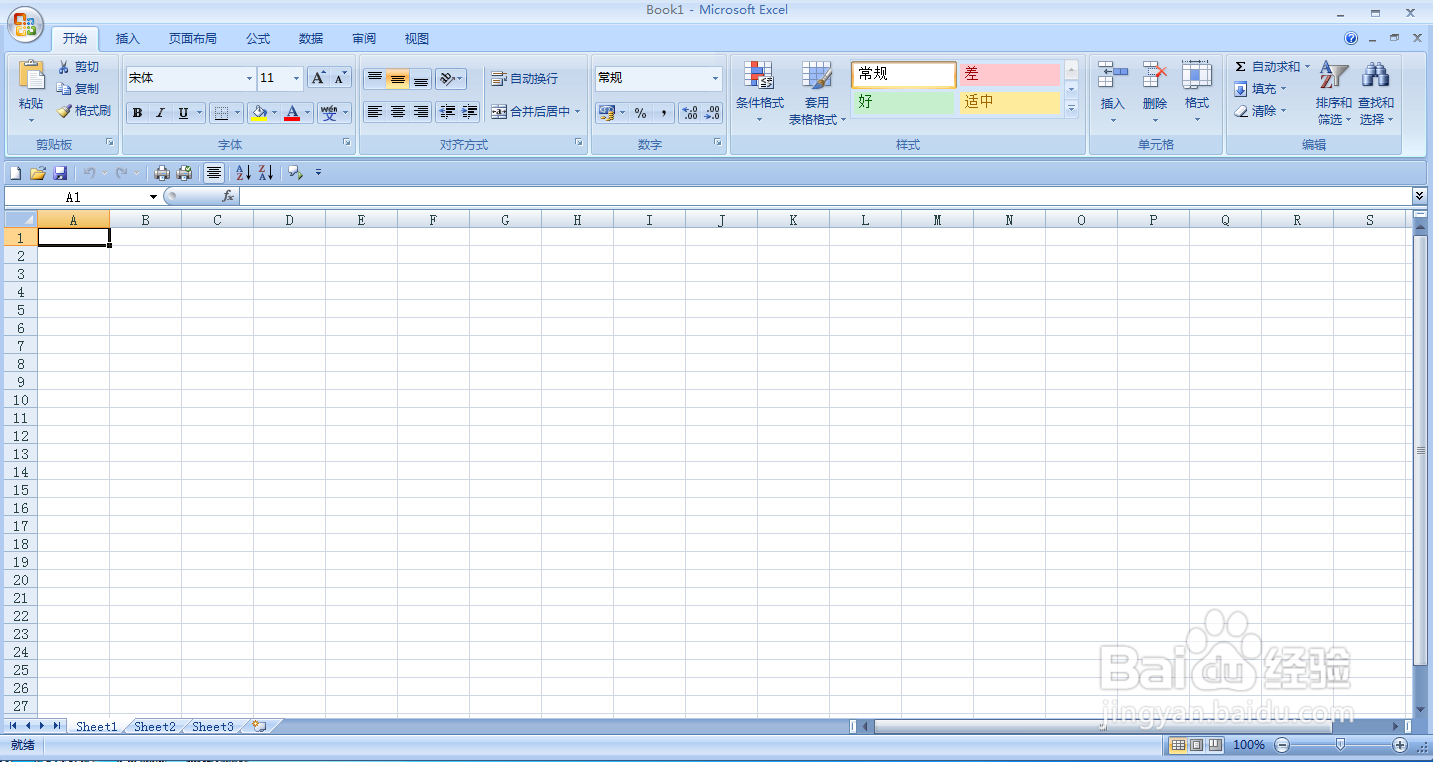Expand the formula bar
This screenshot has height=762, width=1433.
pyautogui.click(x=1420, y=196)
